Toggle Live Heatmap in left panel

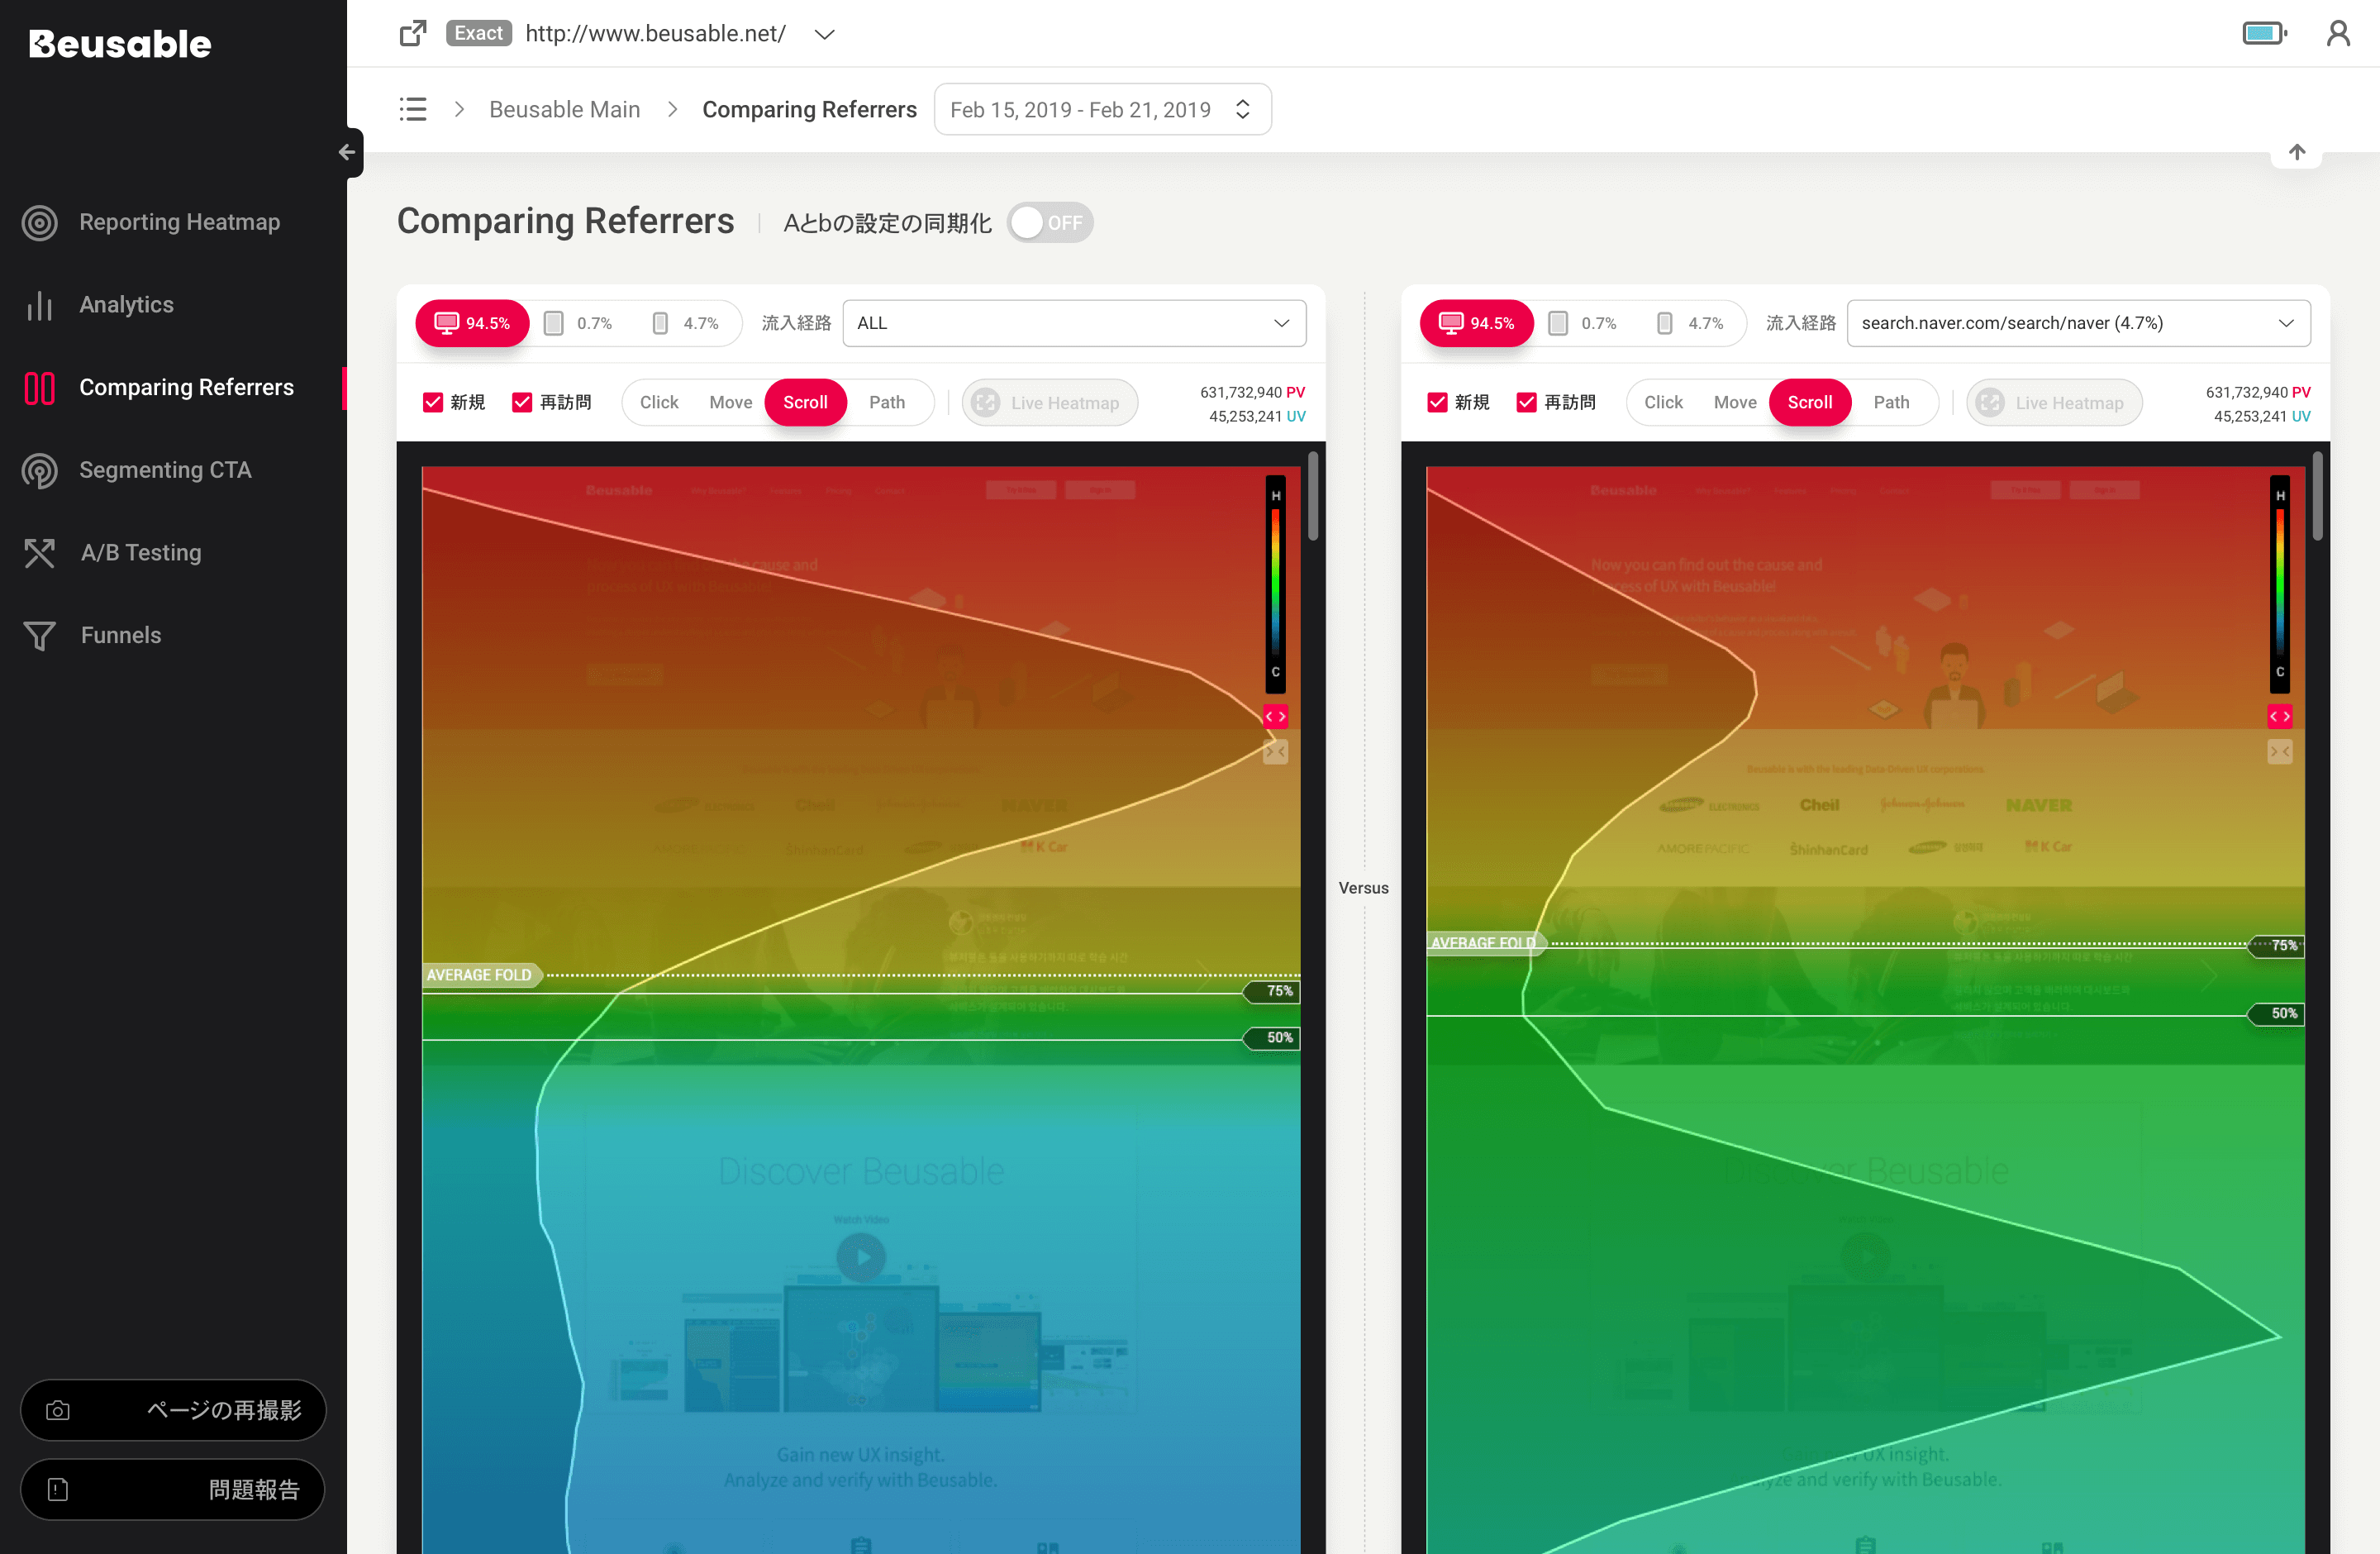coord(1049,402)
